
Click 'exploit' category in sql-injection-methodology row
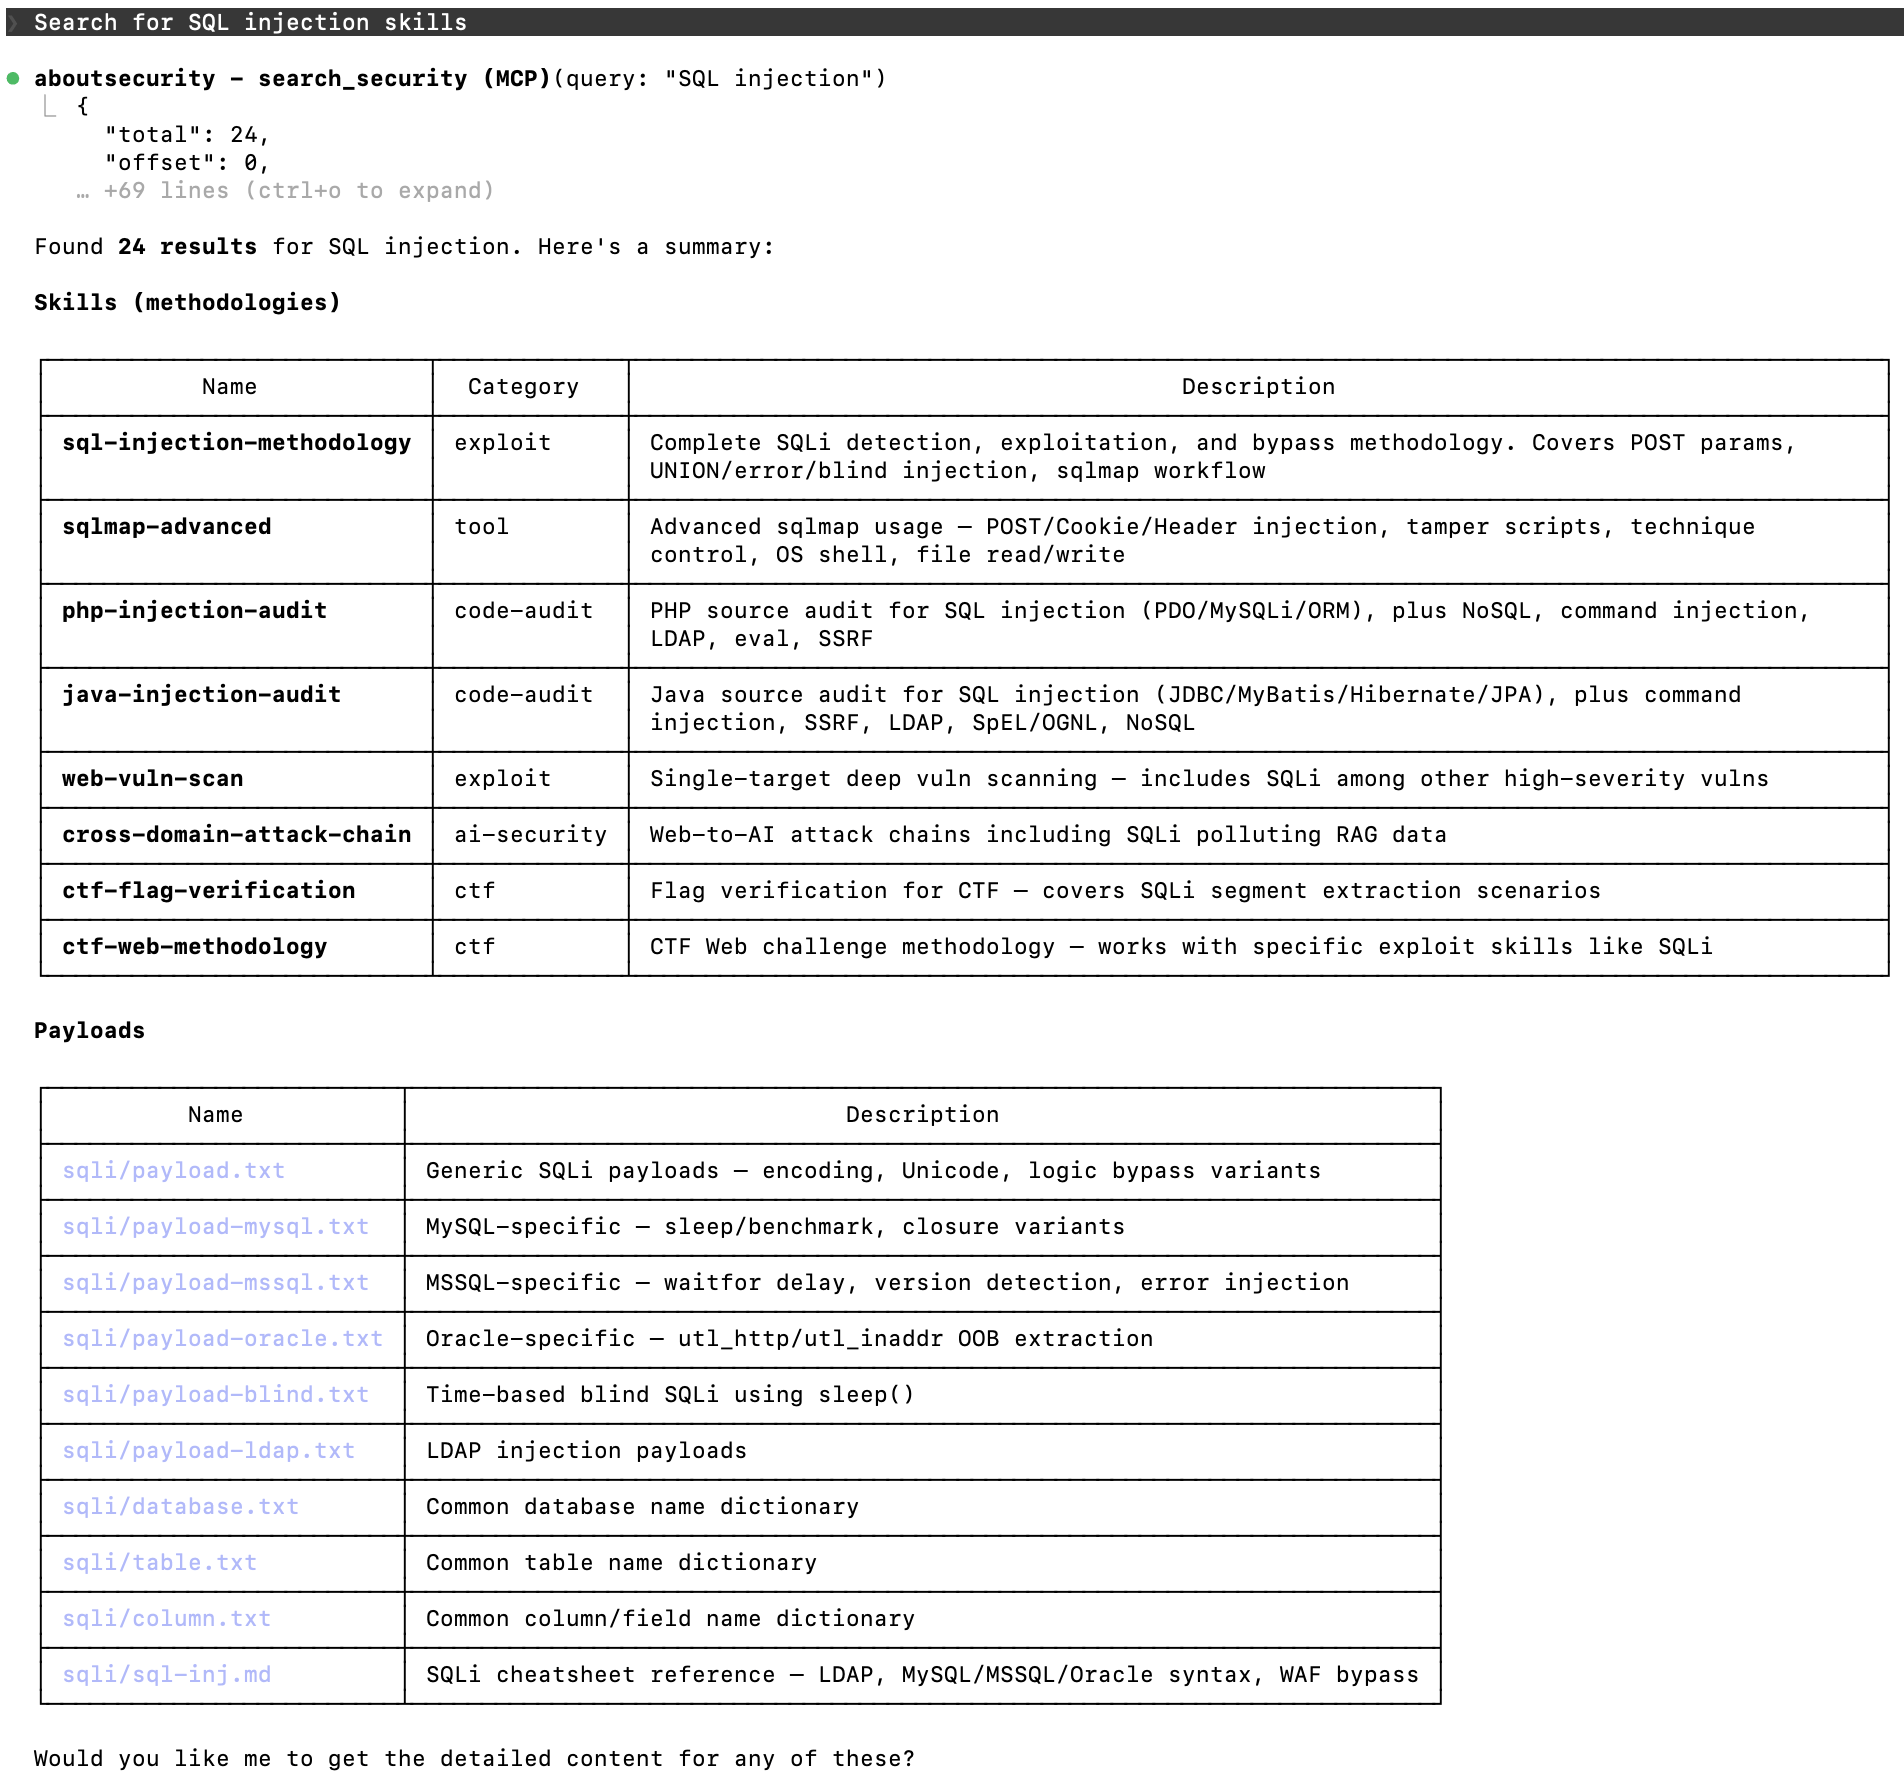(x=502, y=442)
